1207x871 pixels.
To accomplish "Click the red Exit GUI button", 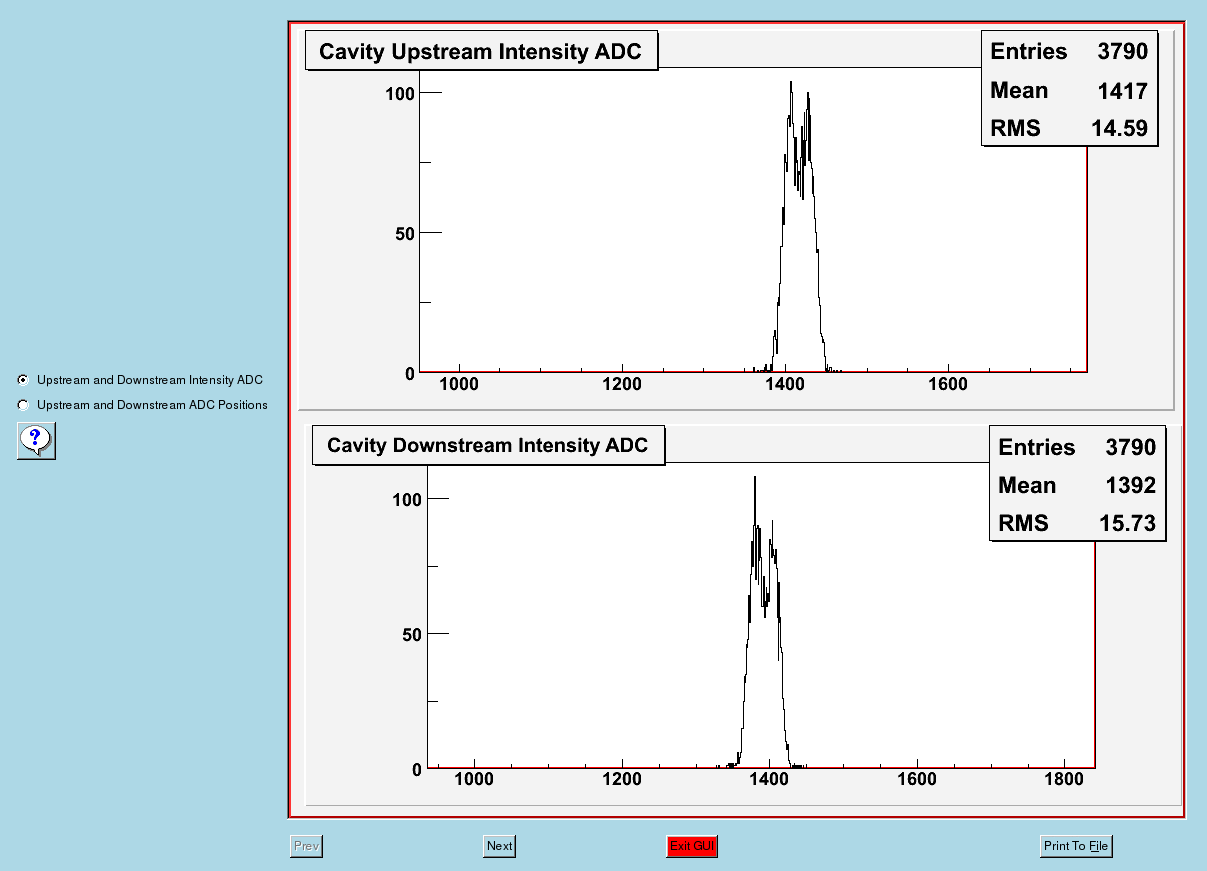I will click(692, 846).
